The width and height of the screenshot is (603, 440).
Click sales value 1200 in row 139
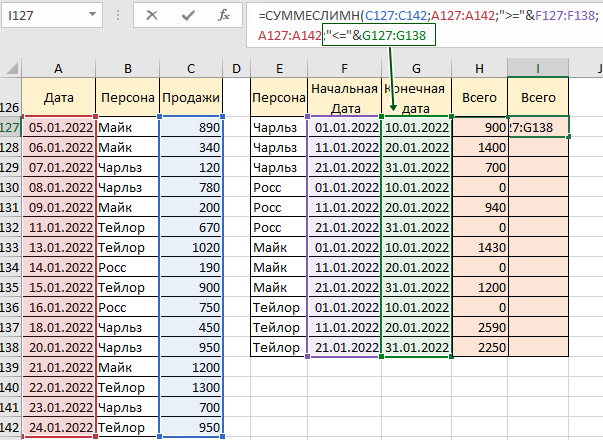(191, 368)
